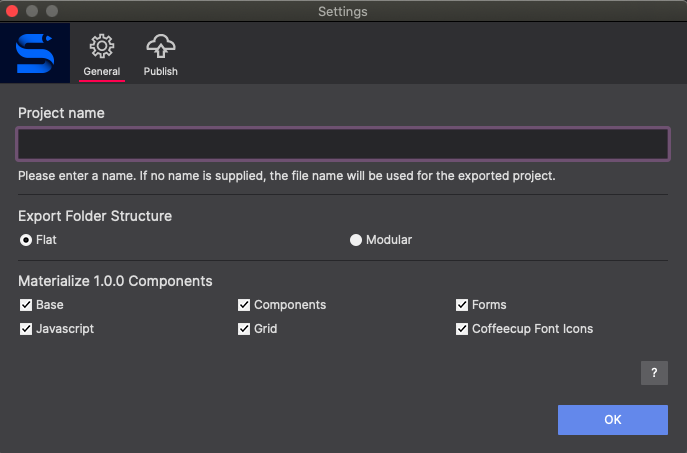Click the question mark help button
The height and width of the screenshot is (453, 687).
point(654,373)
